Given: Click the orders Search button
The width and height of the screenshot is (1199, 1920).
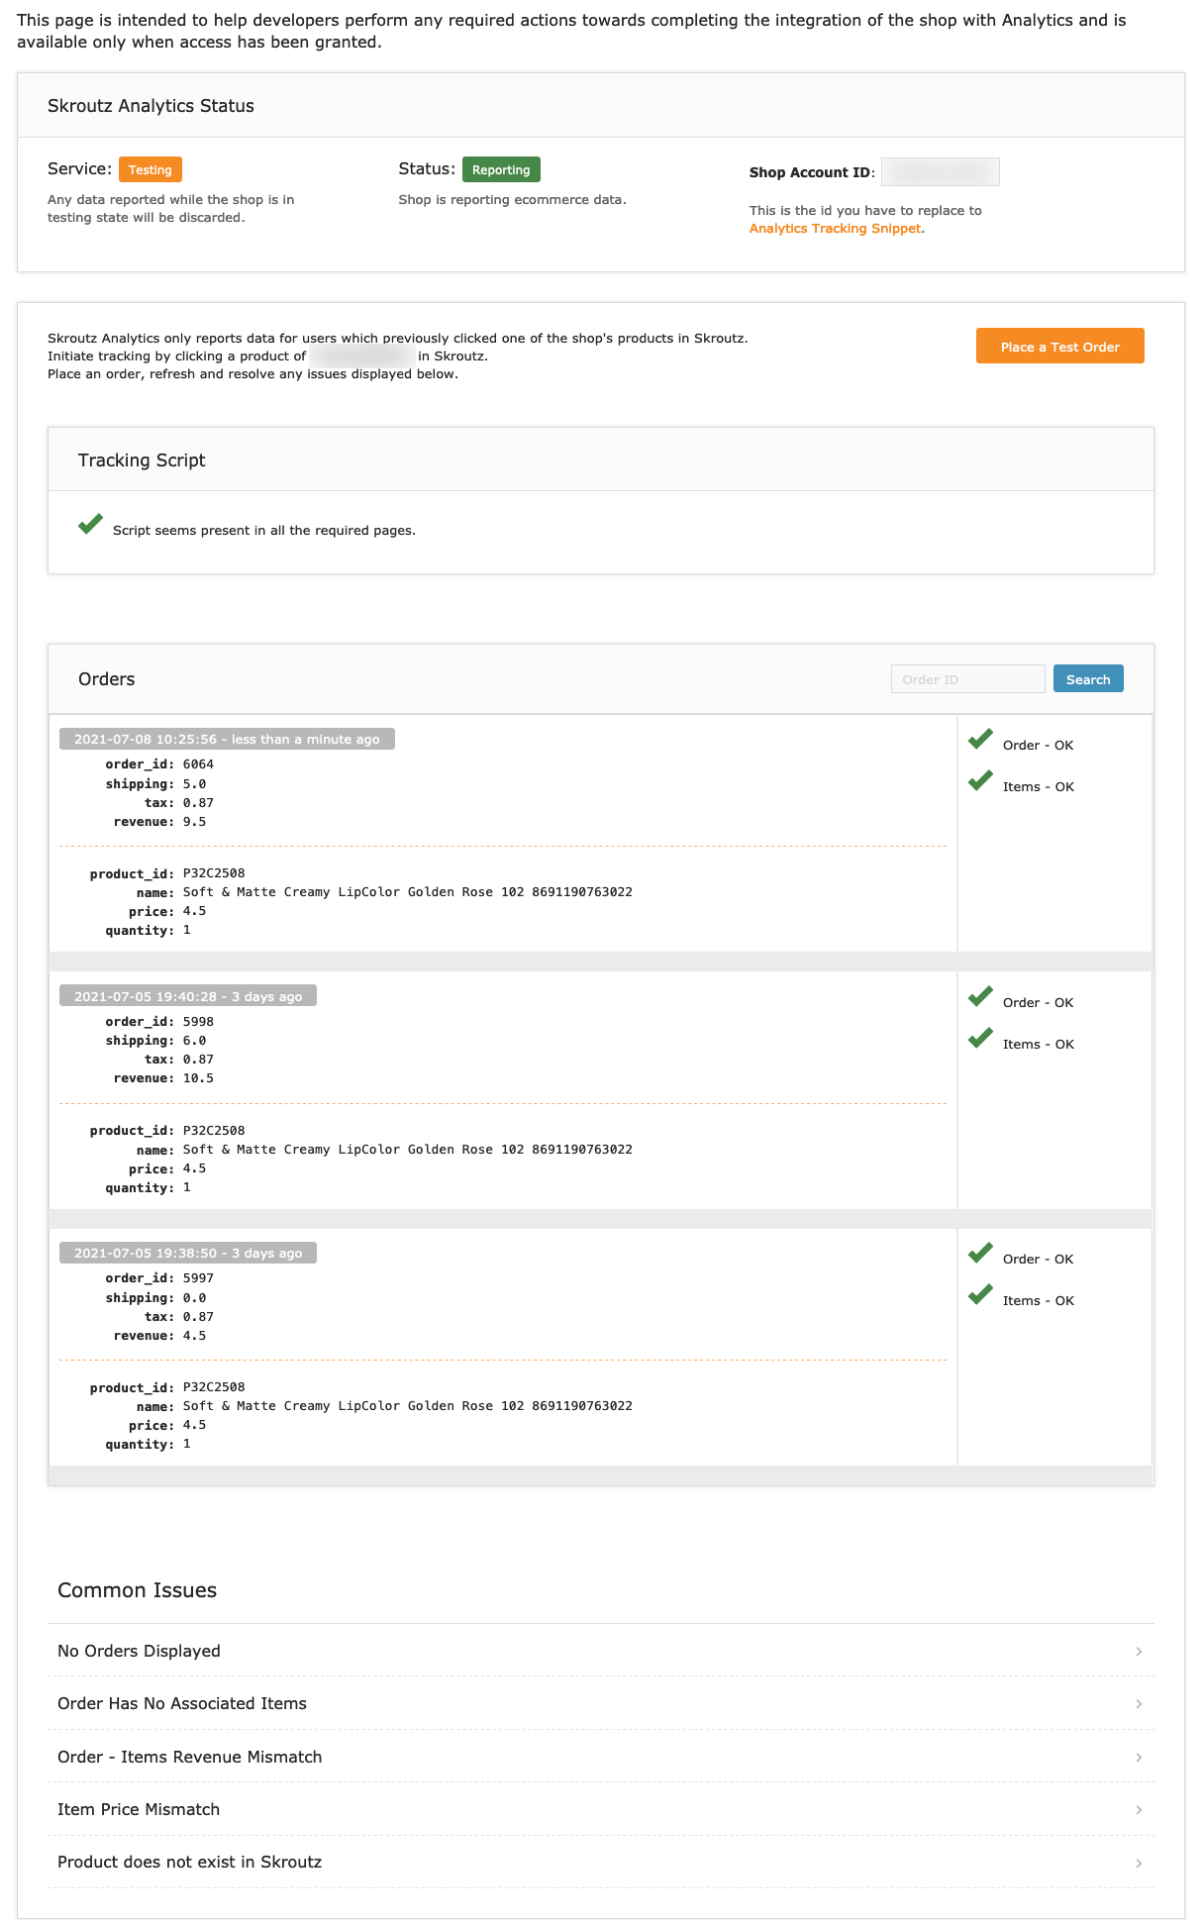Looking at the screenshot, I should (x=1087, y=680).
